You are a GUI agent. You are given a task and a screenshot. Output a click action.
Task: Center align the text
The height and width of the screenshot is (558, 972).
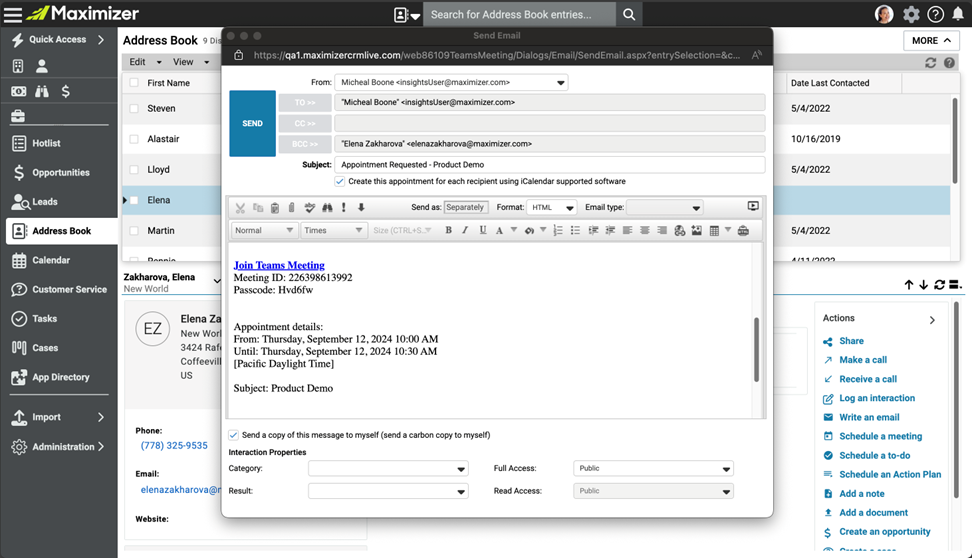(645, 230)
